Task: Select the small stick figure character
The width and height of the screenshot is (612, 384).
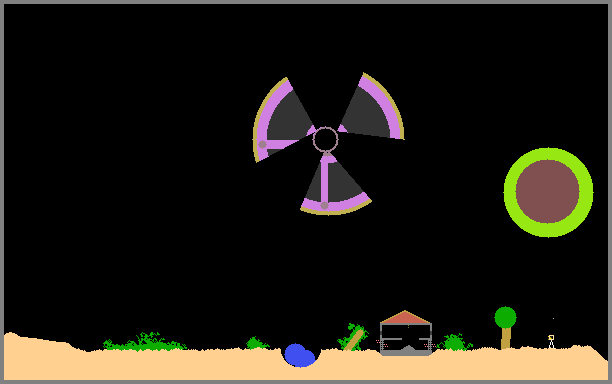Action: (x=551, y=341)
